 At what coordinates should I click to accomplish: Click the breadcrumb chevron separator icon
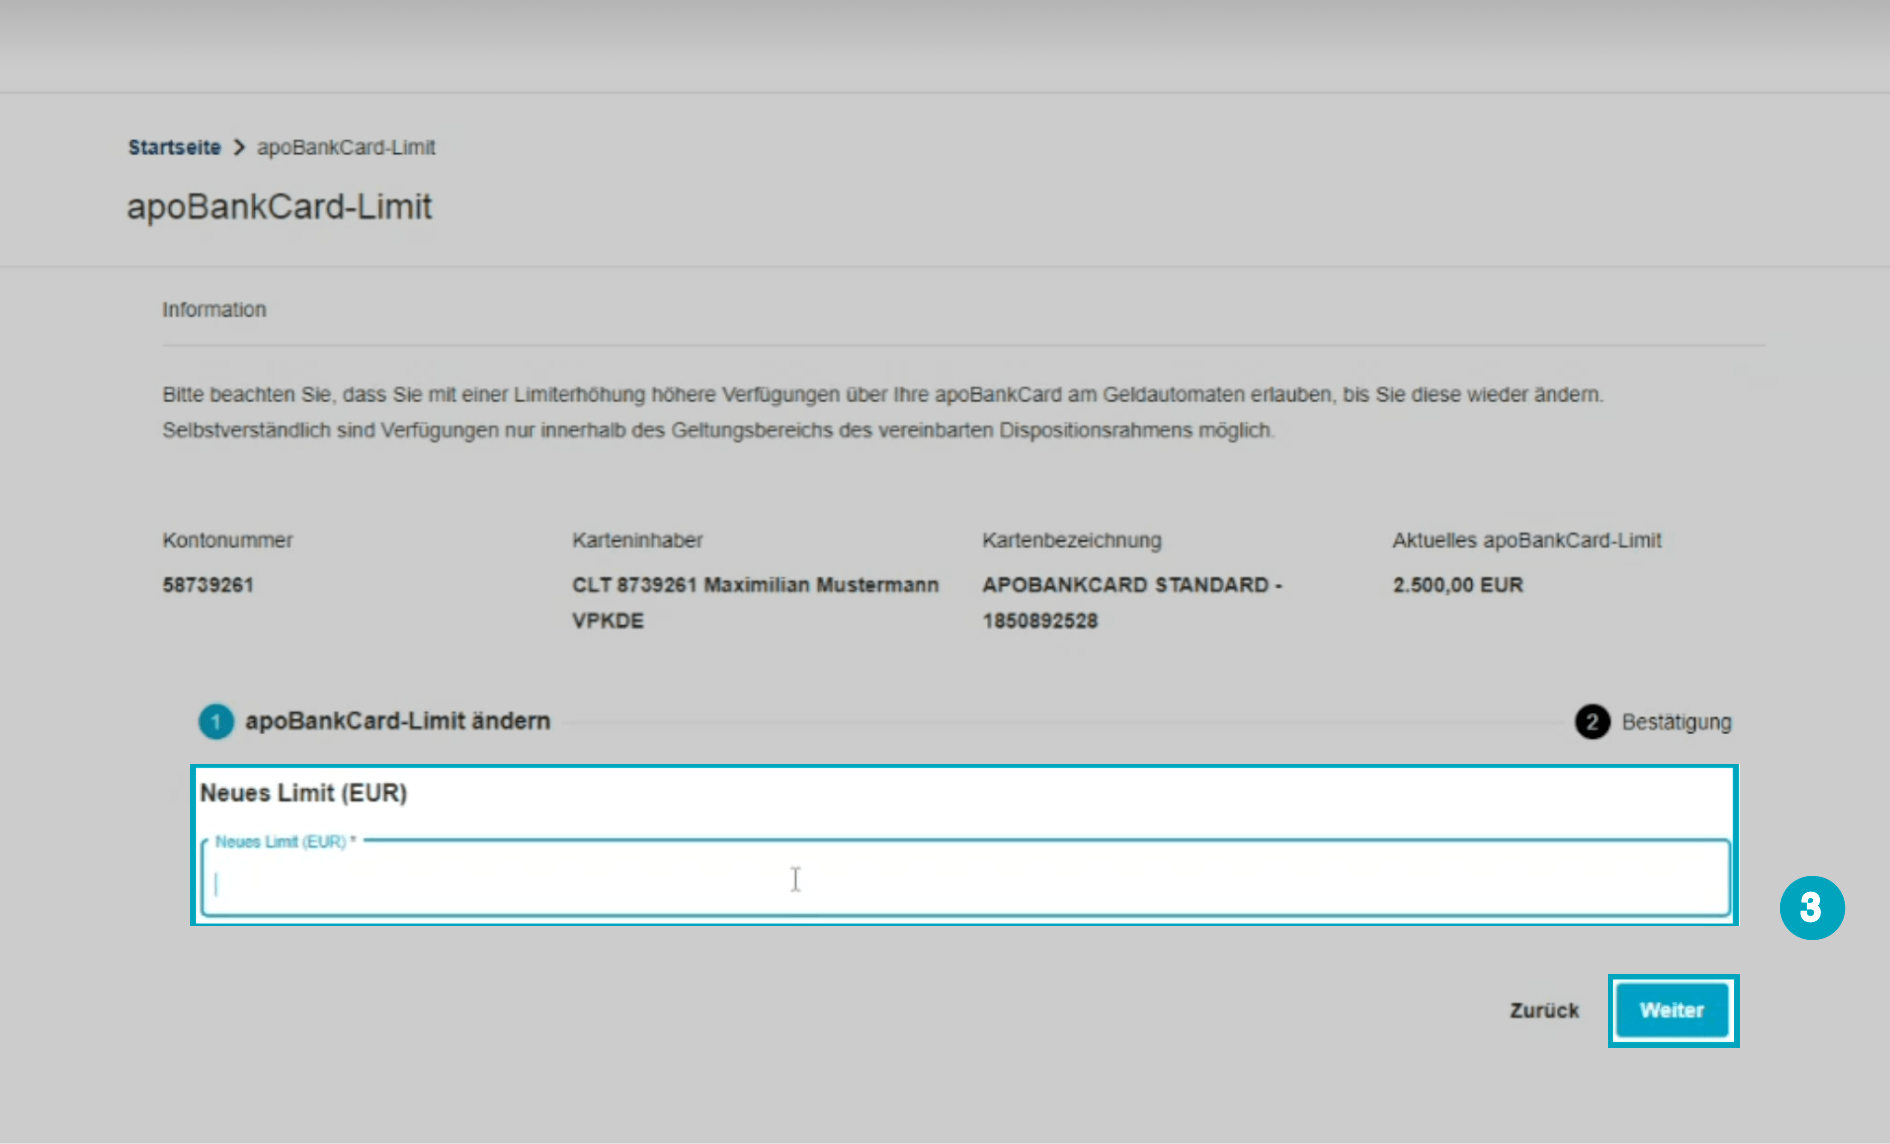[239, 147]
